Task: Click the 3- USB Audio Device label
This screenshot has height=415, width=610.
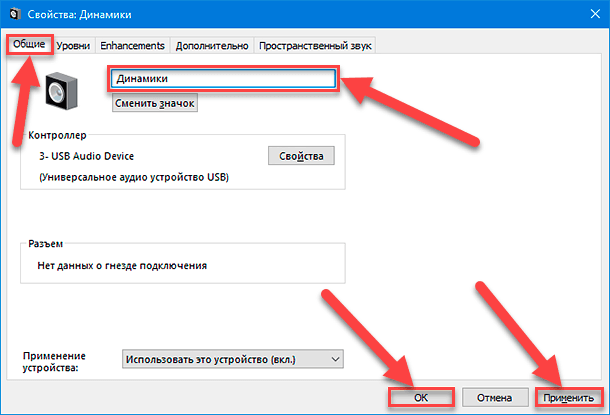Action: click(x=86, y=156)
